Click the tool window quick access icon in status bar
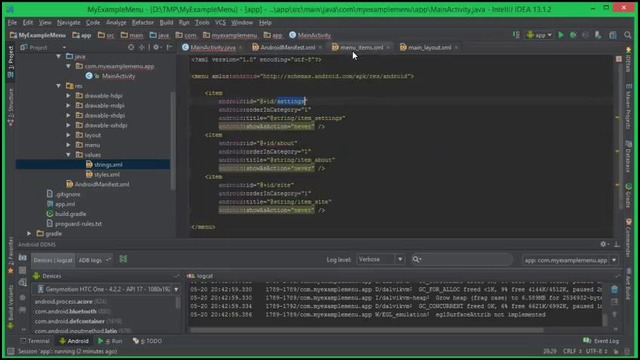Viewport: 640px width, 360px height. [11, 351]
